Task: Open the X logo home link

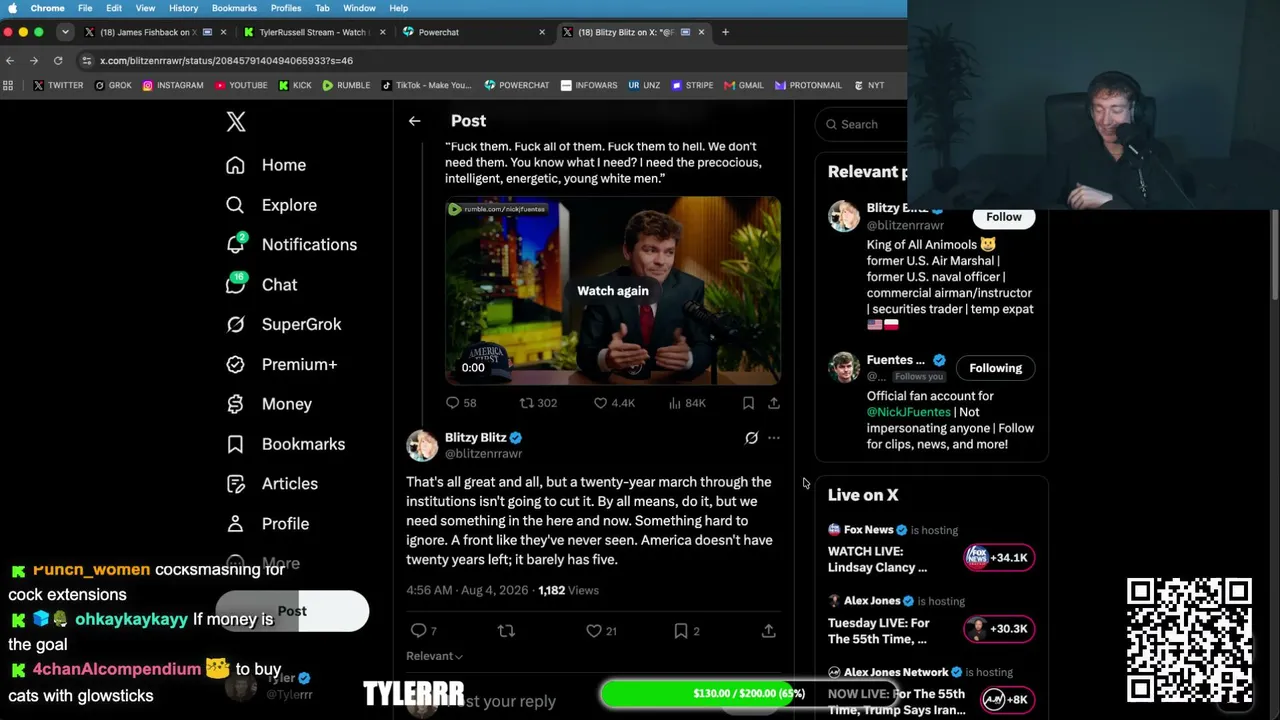Action: point(236,122)
